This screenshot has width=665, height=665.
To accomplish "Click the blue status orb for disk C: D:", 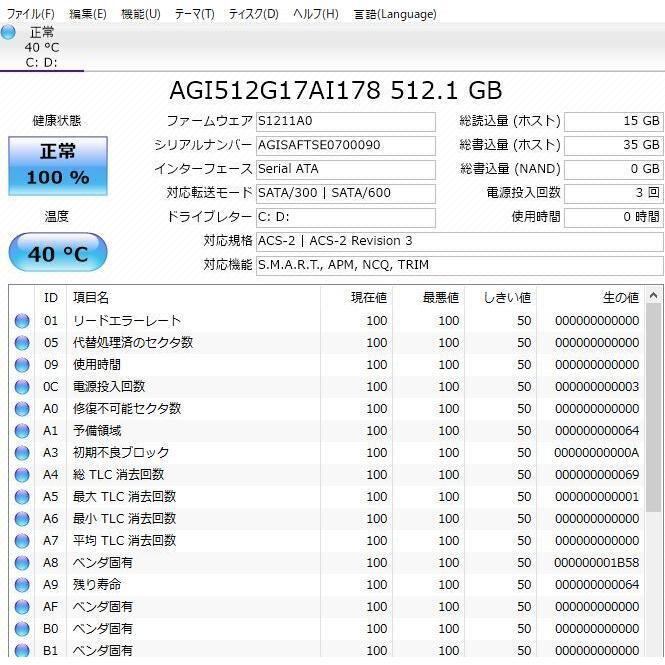I will [x=9, y=33].
